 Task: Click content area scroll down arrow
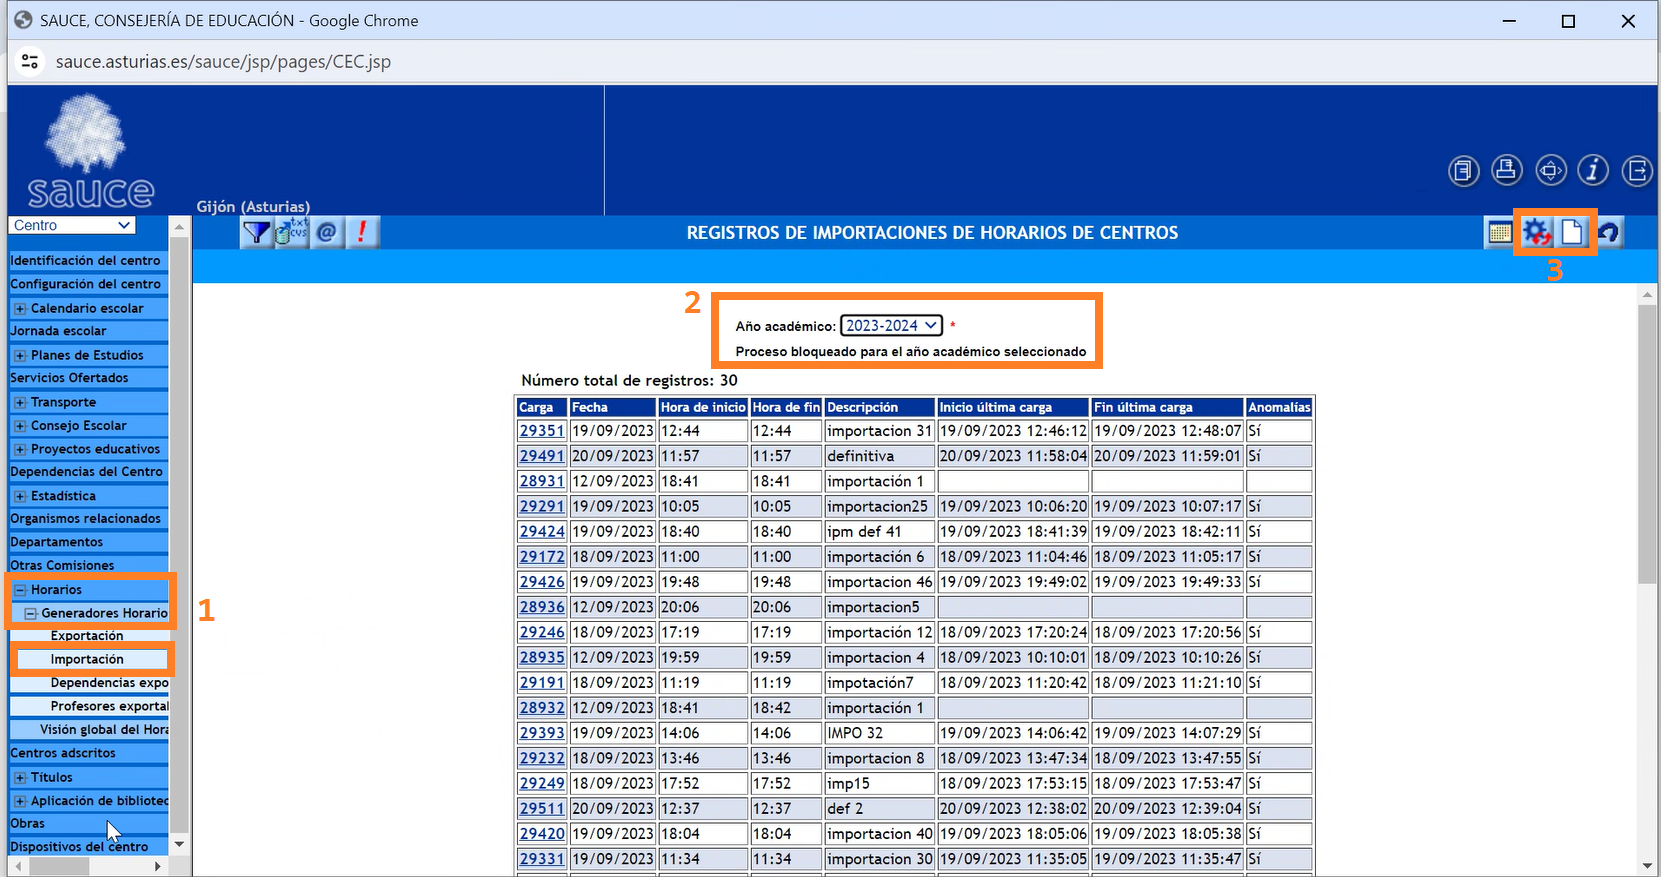click(1647, 866)
